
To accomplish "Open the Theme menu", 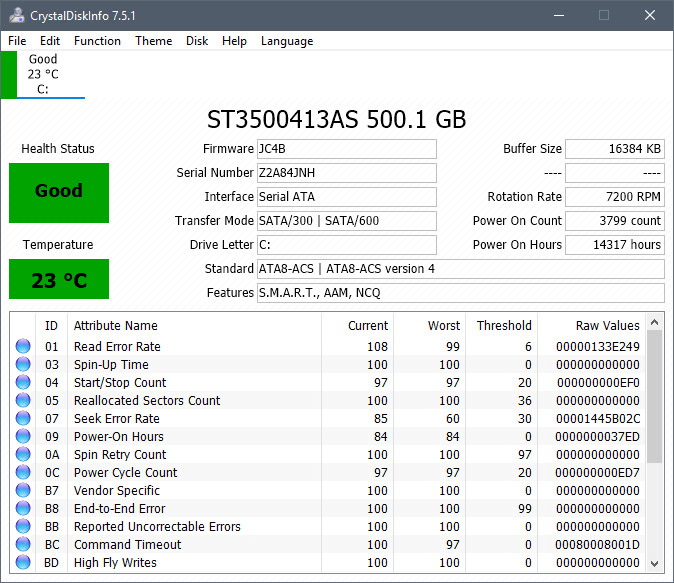I will pyautogui.click(x=153, y=41).
